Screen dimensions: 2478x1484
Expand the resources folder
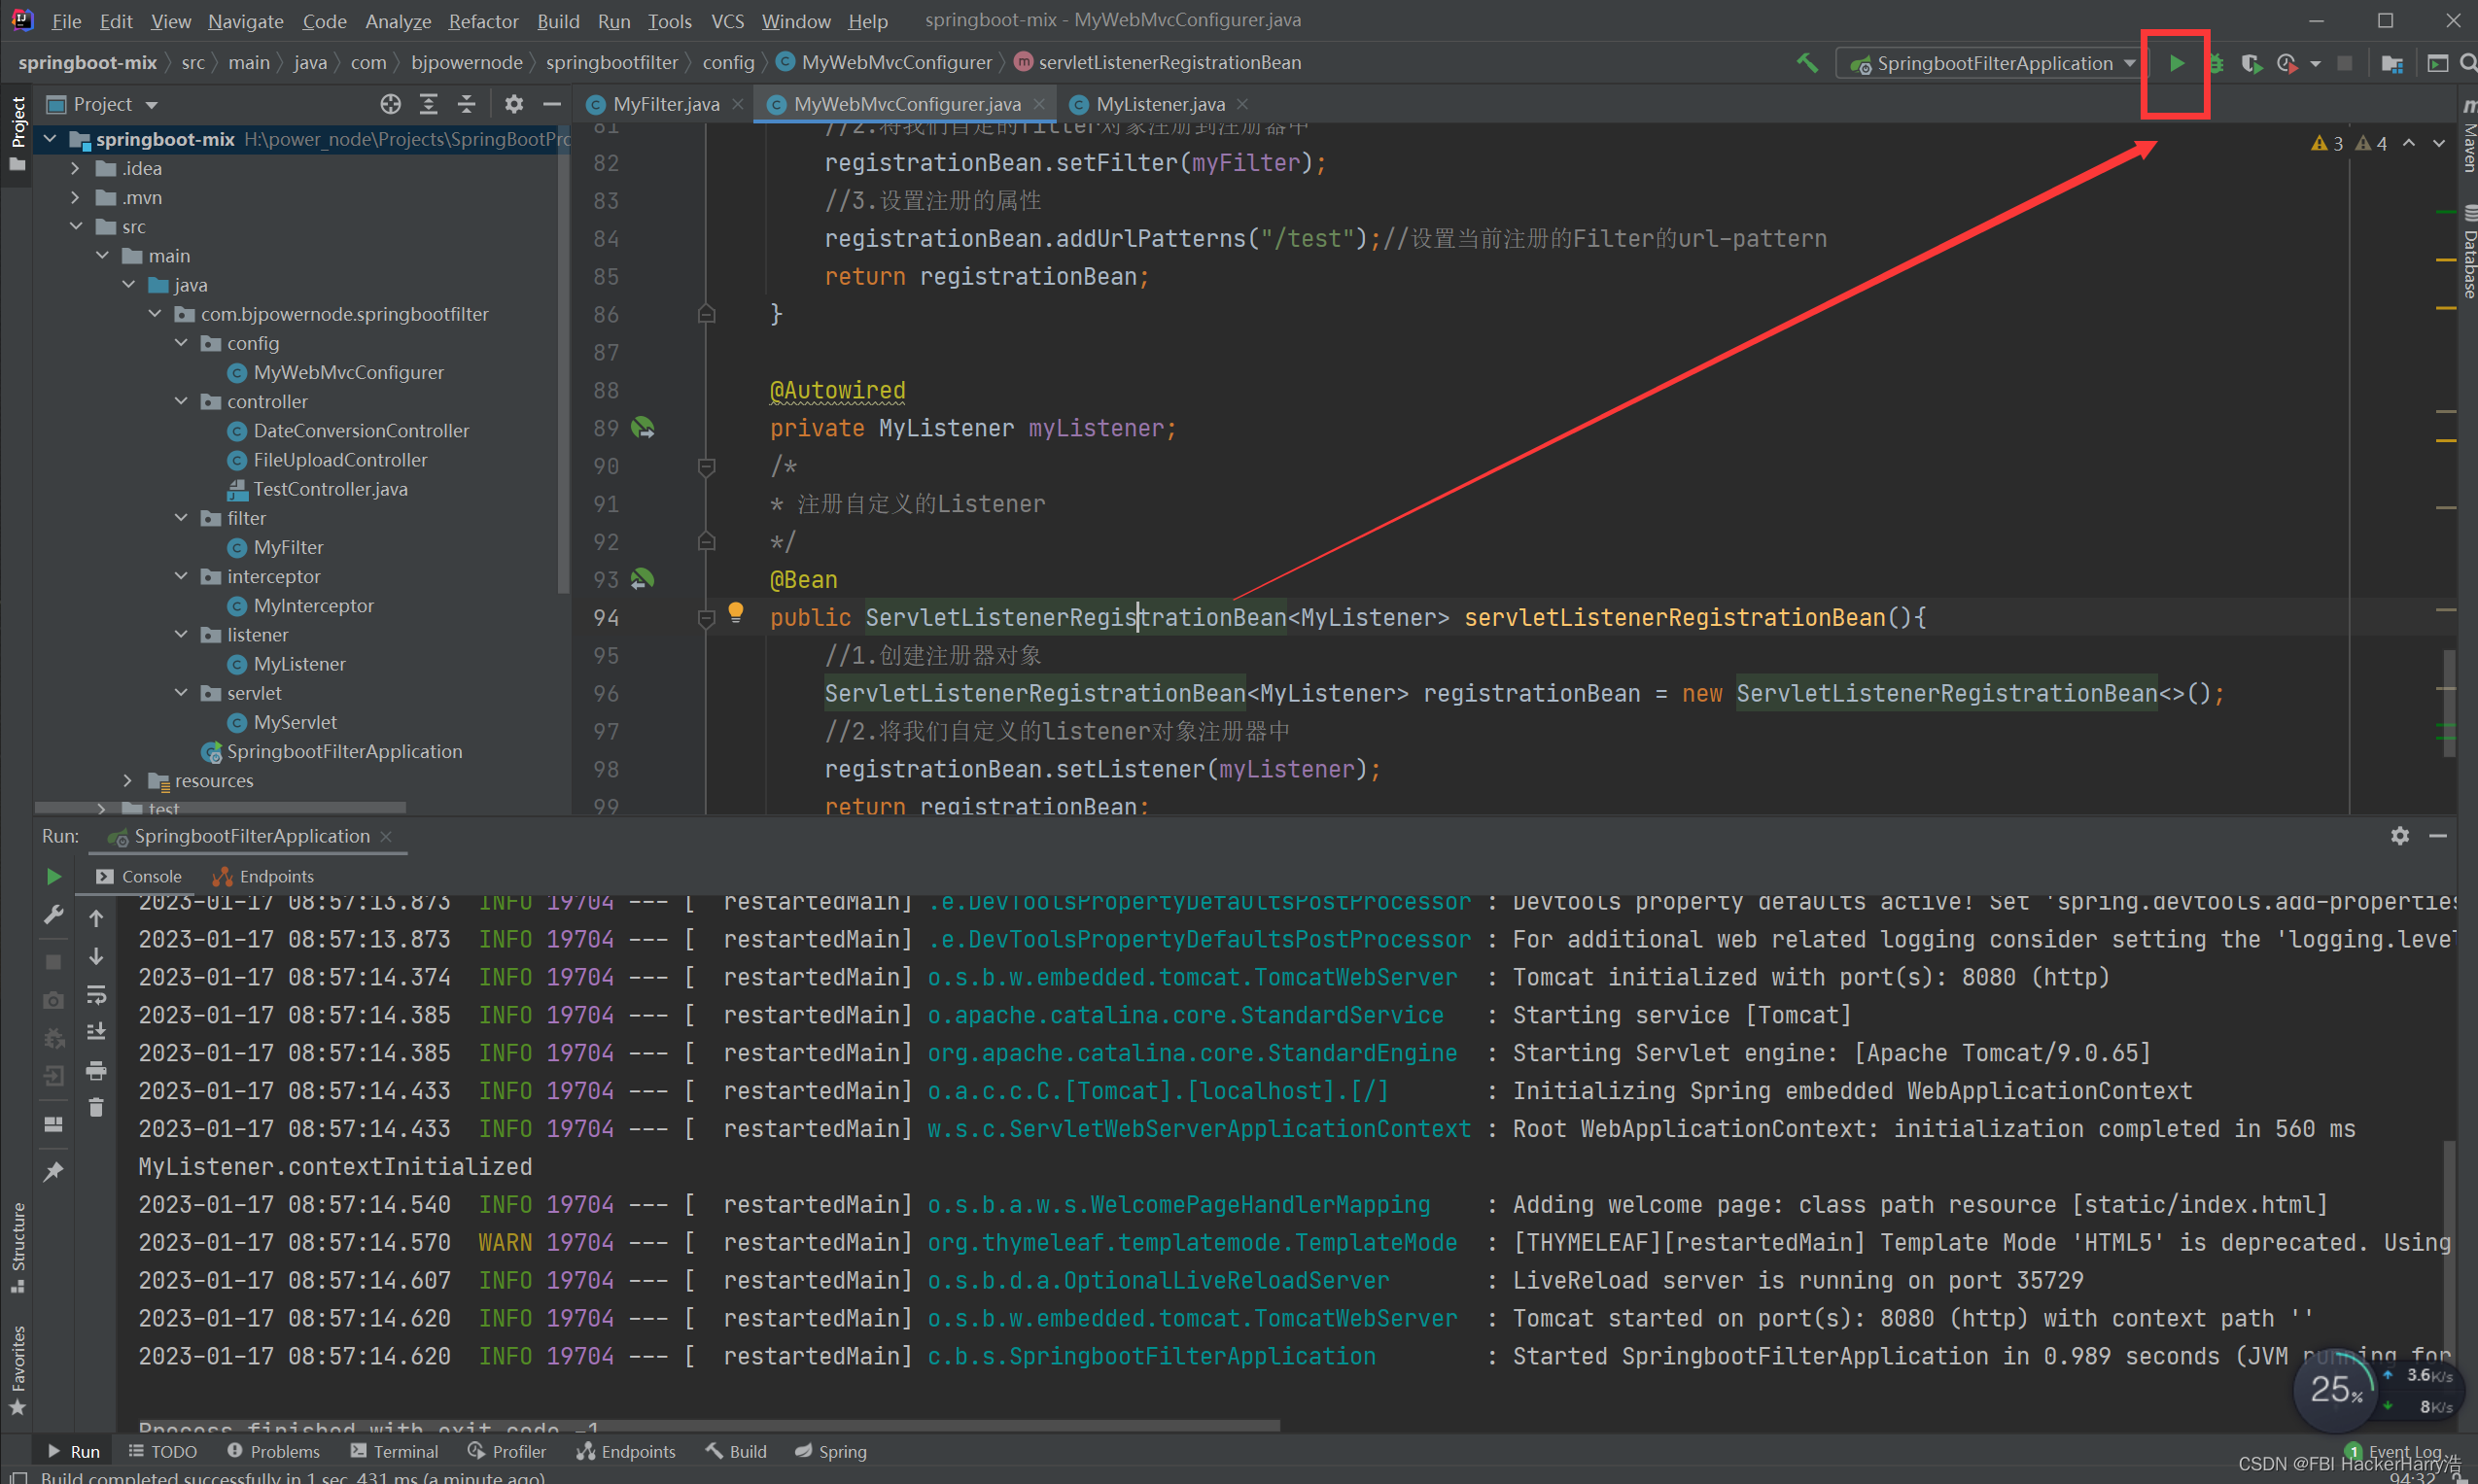(x=127, y=780)
